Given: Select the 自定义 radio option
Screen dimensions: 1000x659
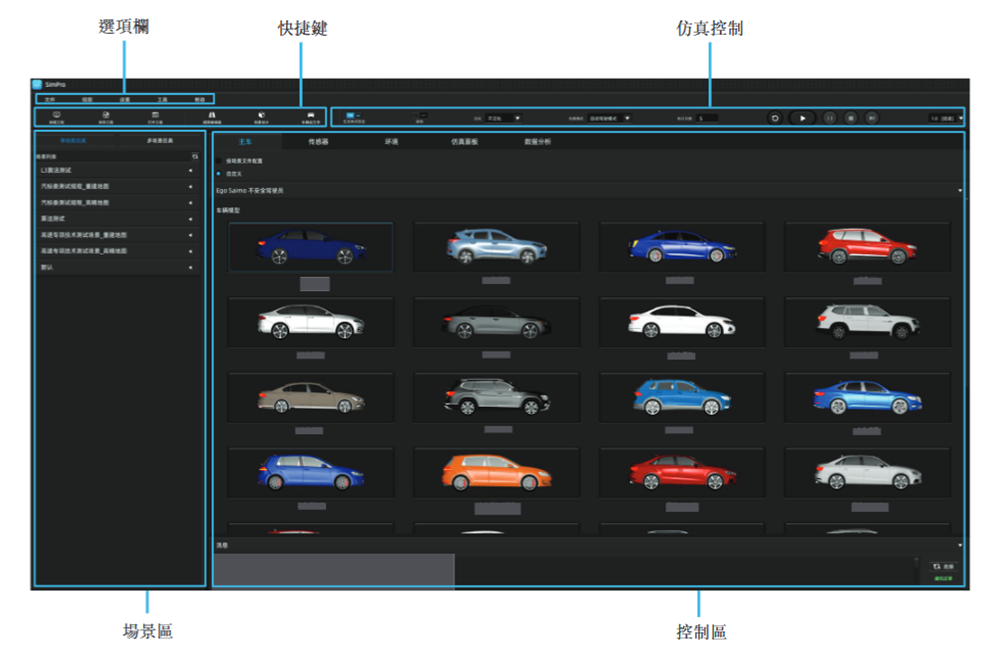Looking at the screenshot, I should pos(220,173).
